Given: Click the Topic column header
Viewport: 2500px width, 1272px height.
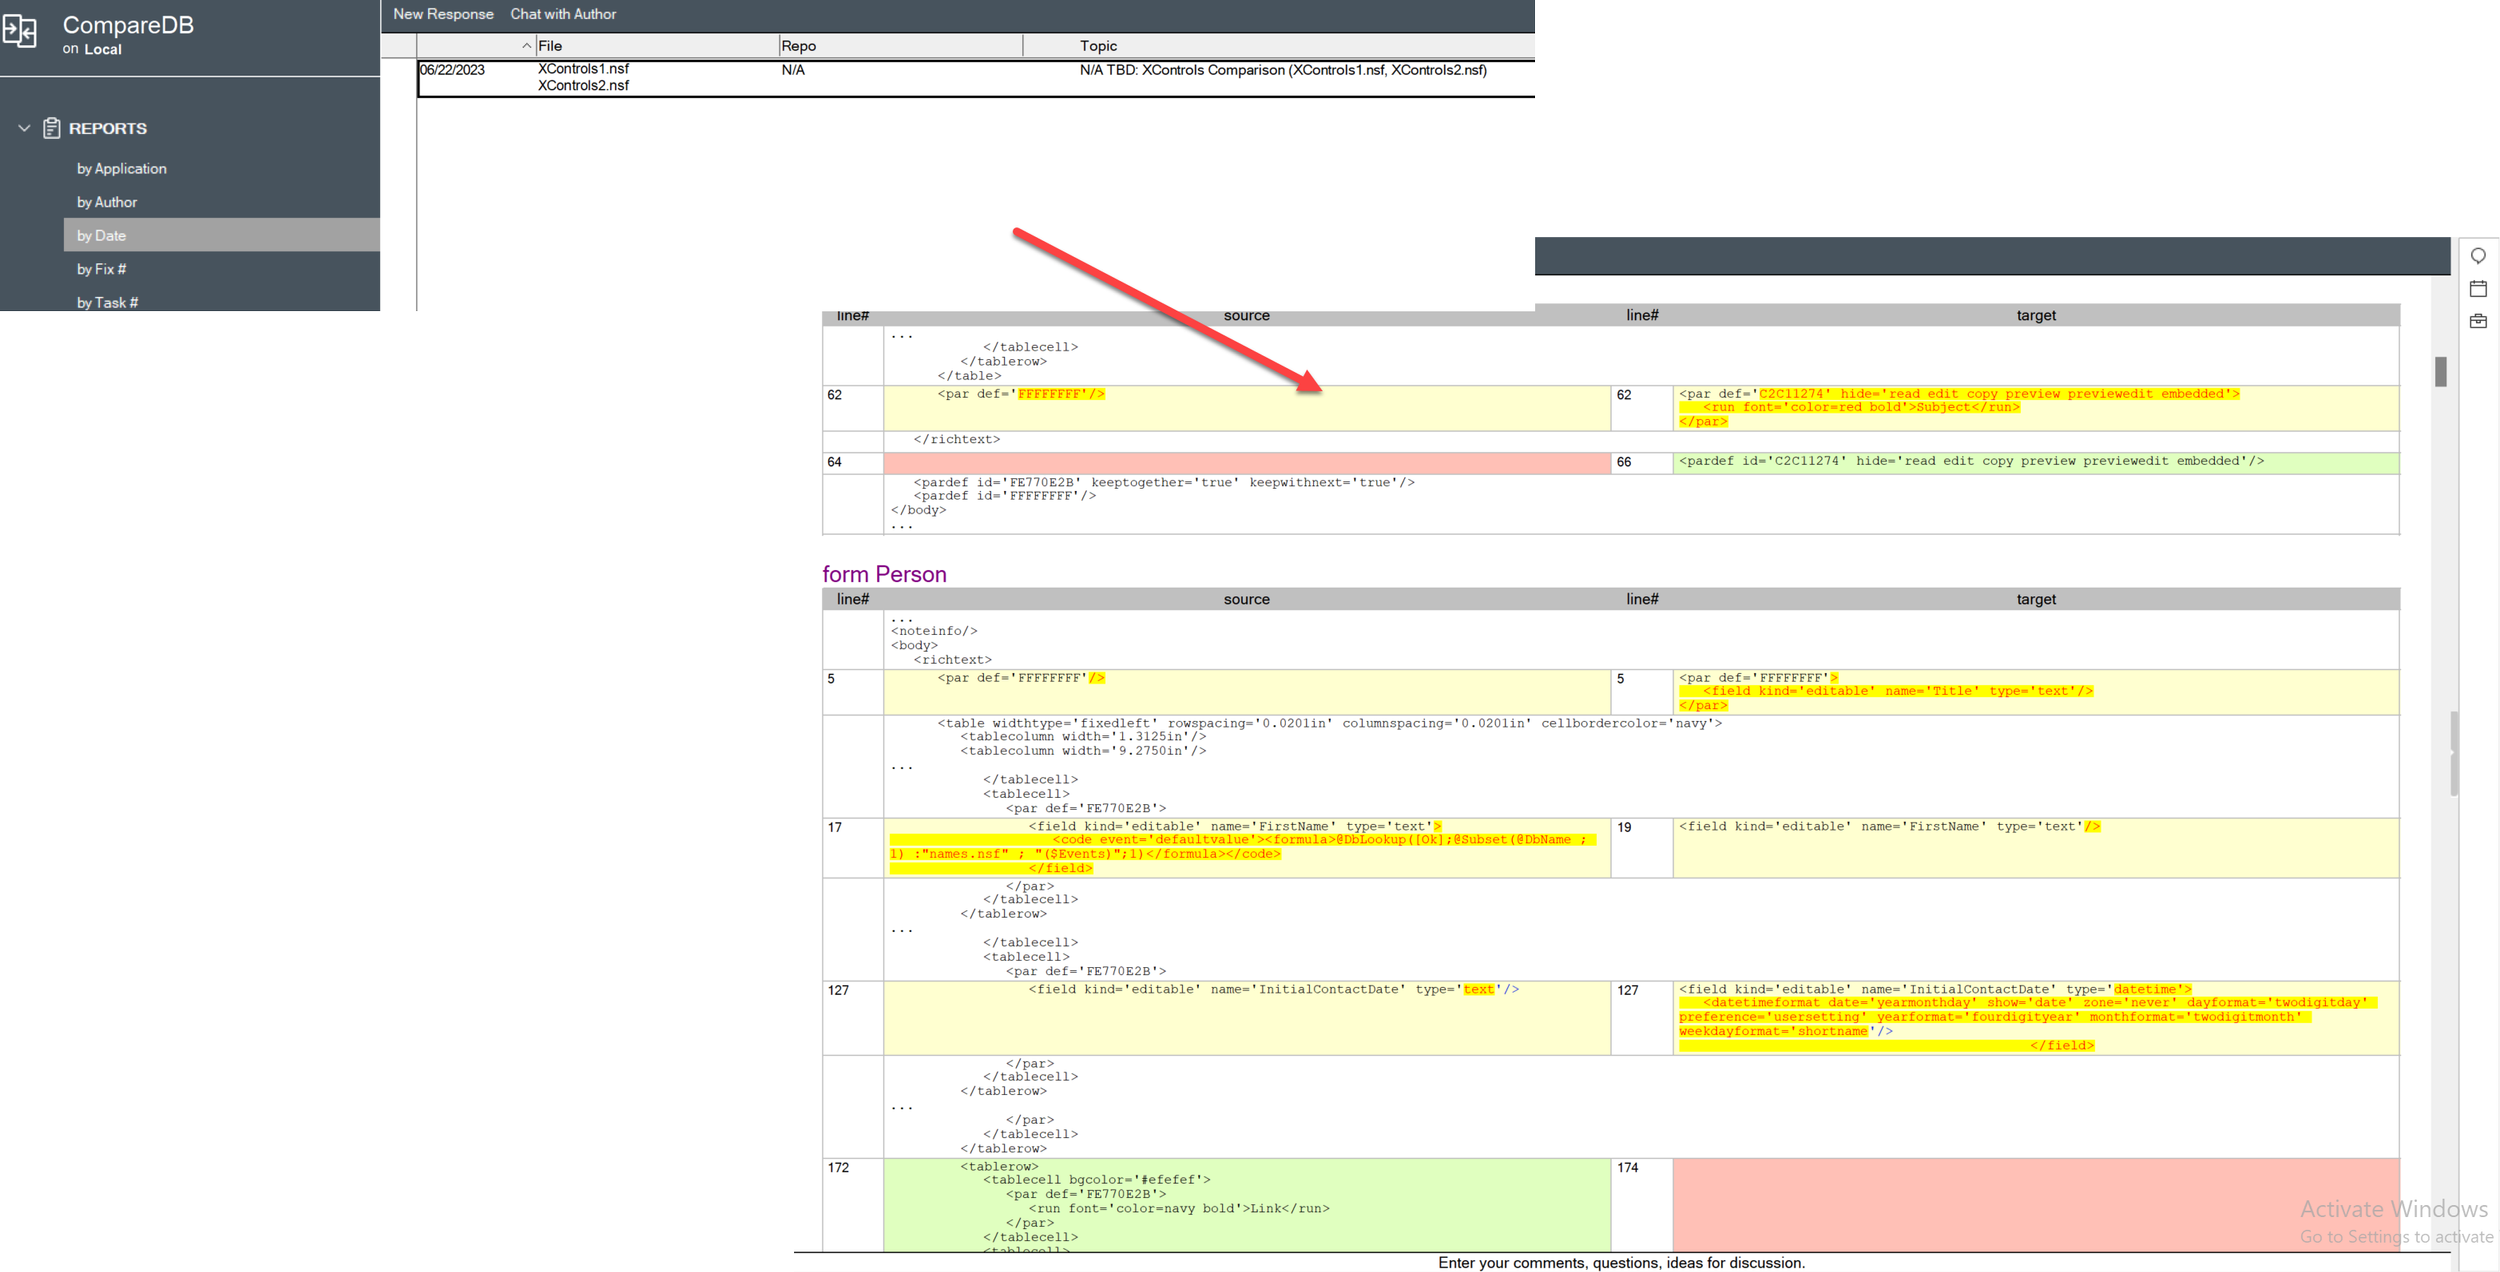Looking at the screenshot, I should (1097, 45).
